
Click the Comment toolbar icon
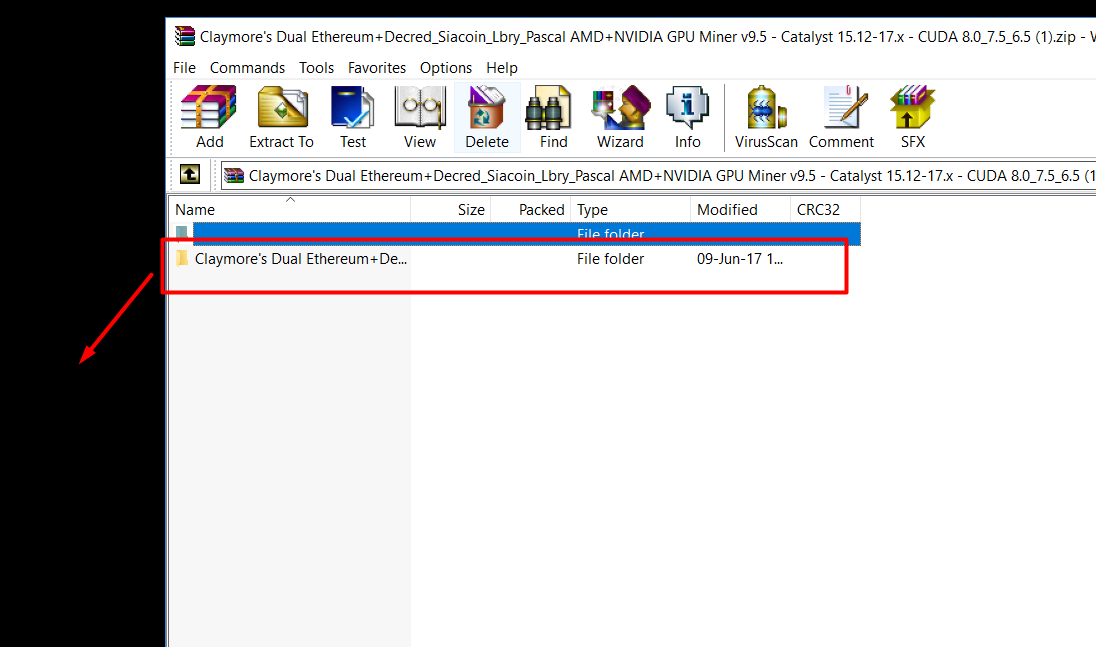842,117
